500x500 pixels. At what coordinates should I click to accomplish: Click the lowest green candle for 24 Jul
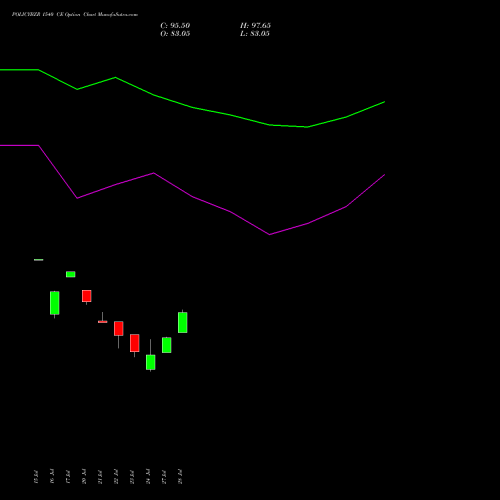(151, 362)
